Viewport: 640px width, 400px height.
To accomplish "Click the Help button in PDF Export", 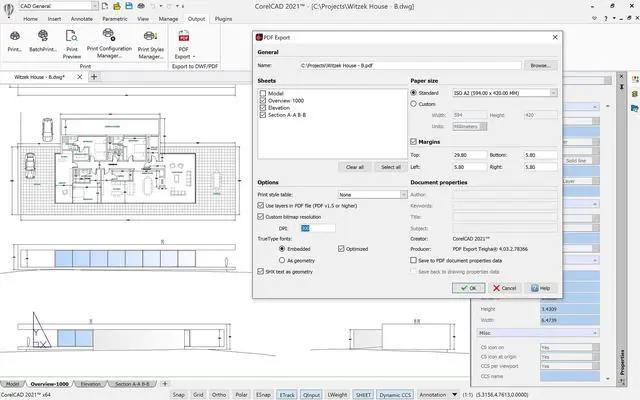I will pyautogui.click(x=541, y=288).
